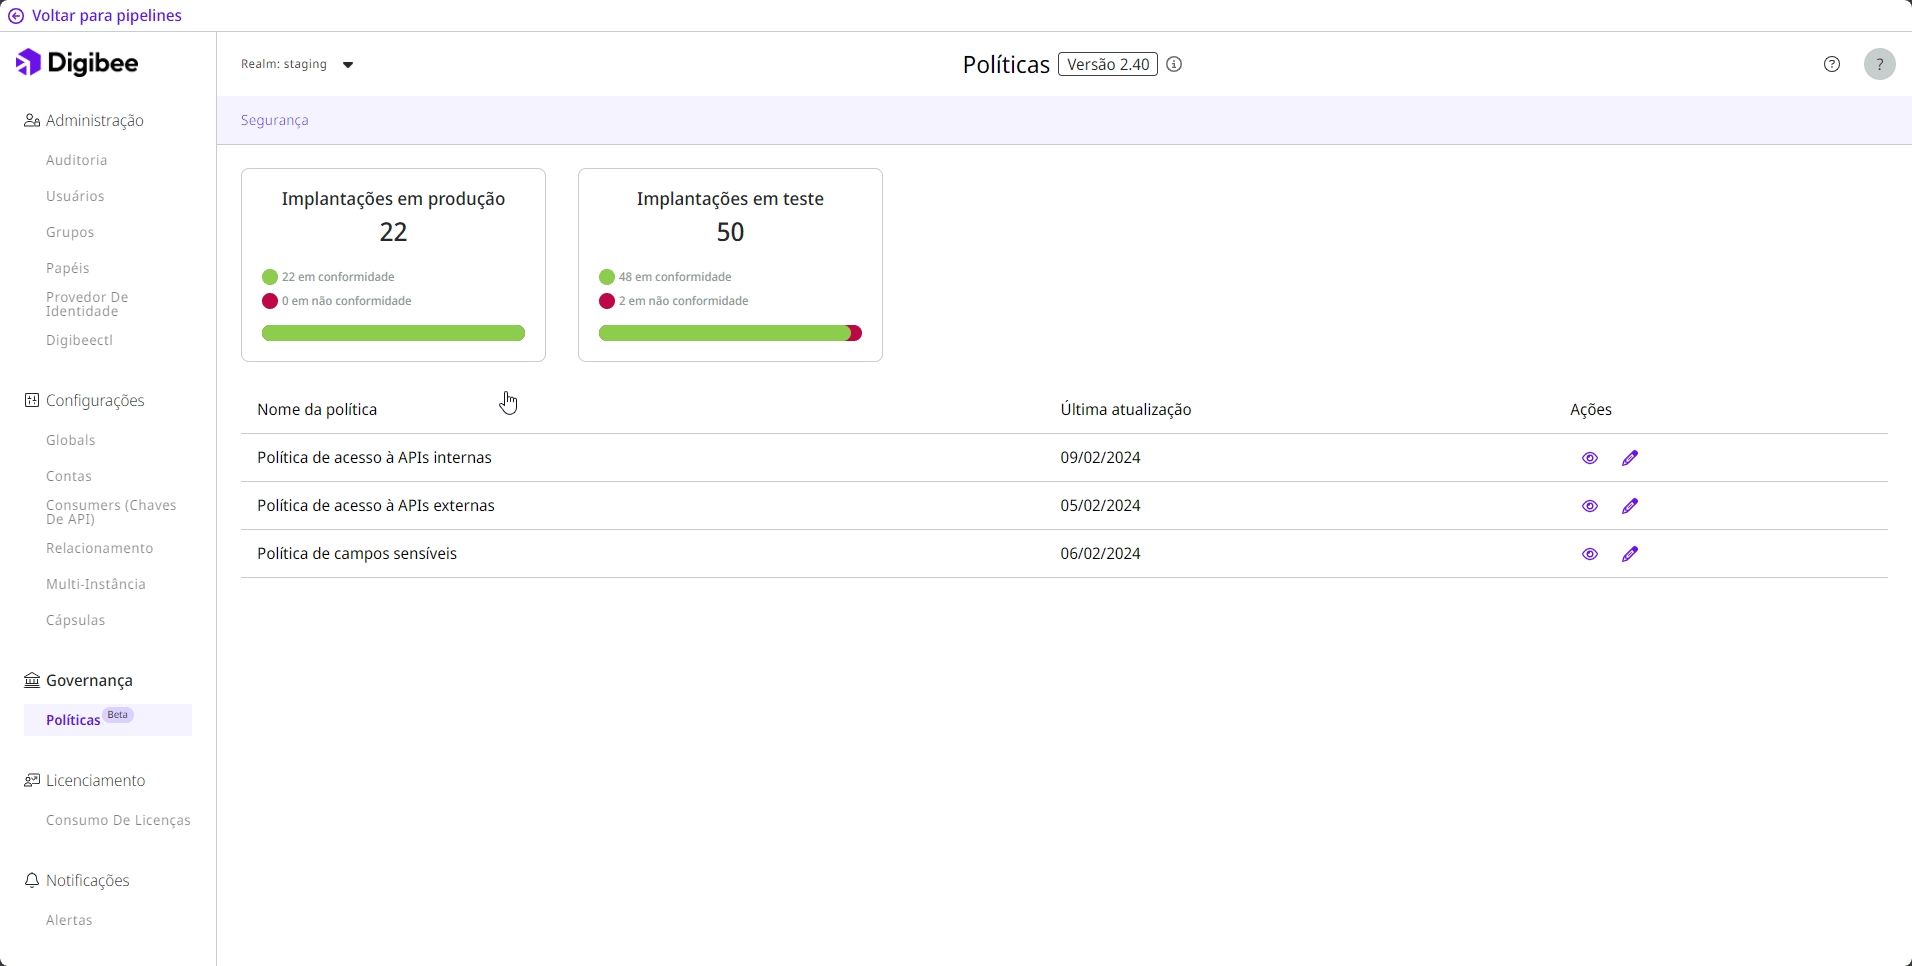Click pencil icon for Política de campos sensíveis
The image size is (1912, 966).
coord(1630,554)
